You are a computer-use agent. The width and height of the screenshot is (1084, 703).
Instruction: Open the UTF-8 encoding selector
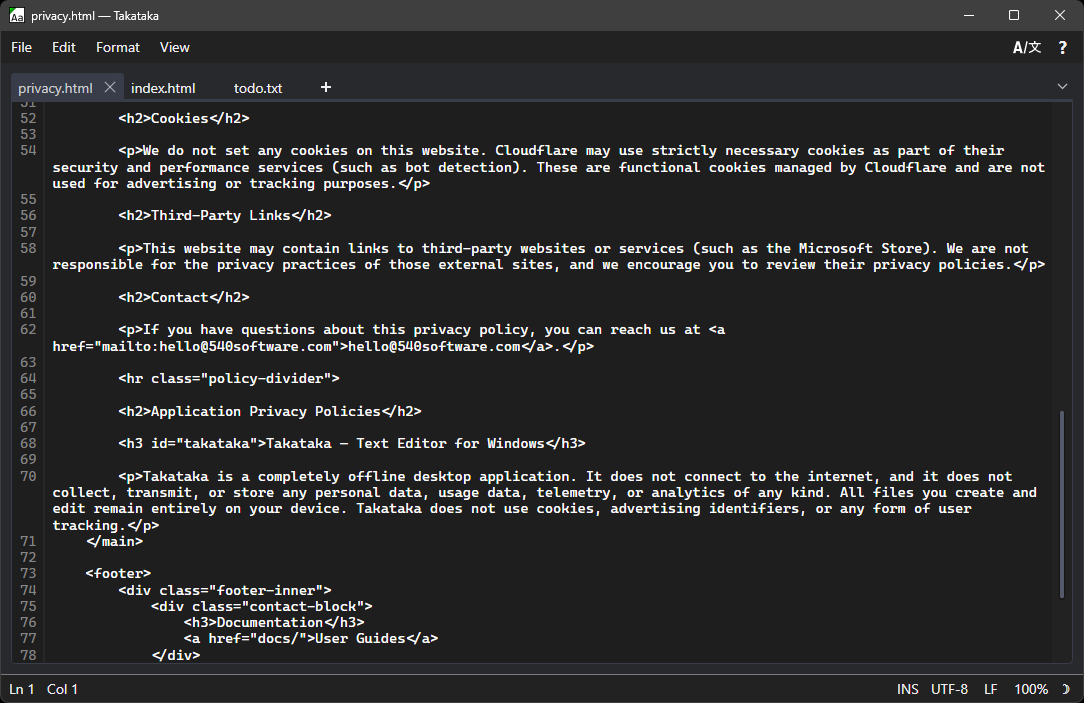pyautogui.click(x=949, y=689)
